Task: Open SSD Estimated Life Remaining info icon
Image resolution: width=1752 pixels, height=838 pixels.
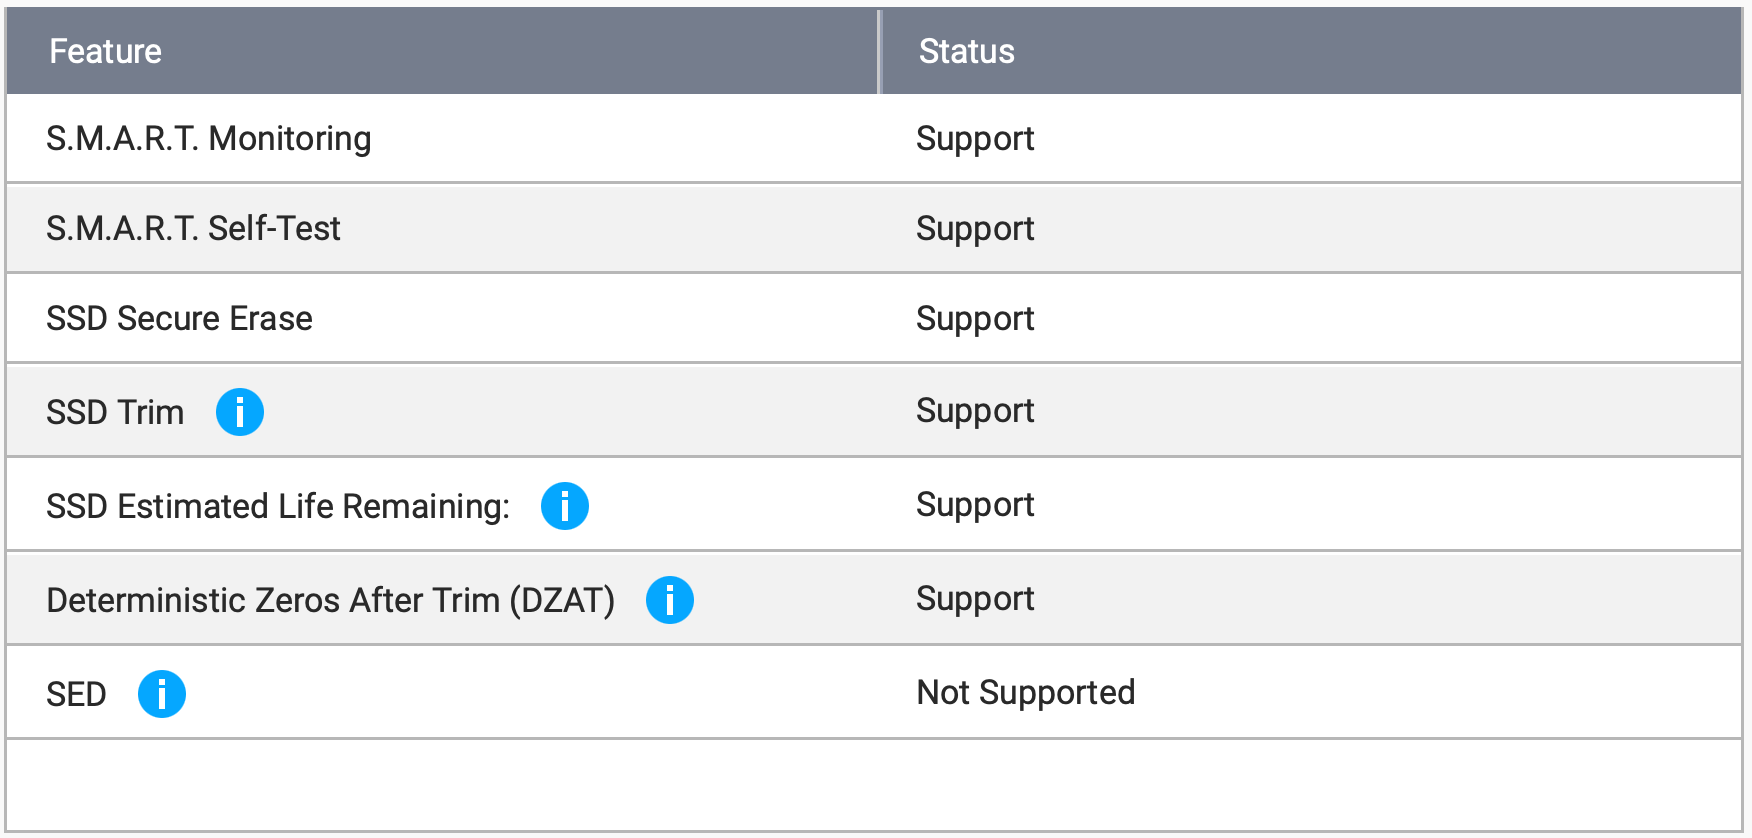Action: pos(565,506)
